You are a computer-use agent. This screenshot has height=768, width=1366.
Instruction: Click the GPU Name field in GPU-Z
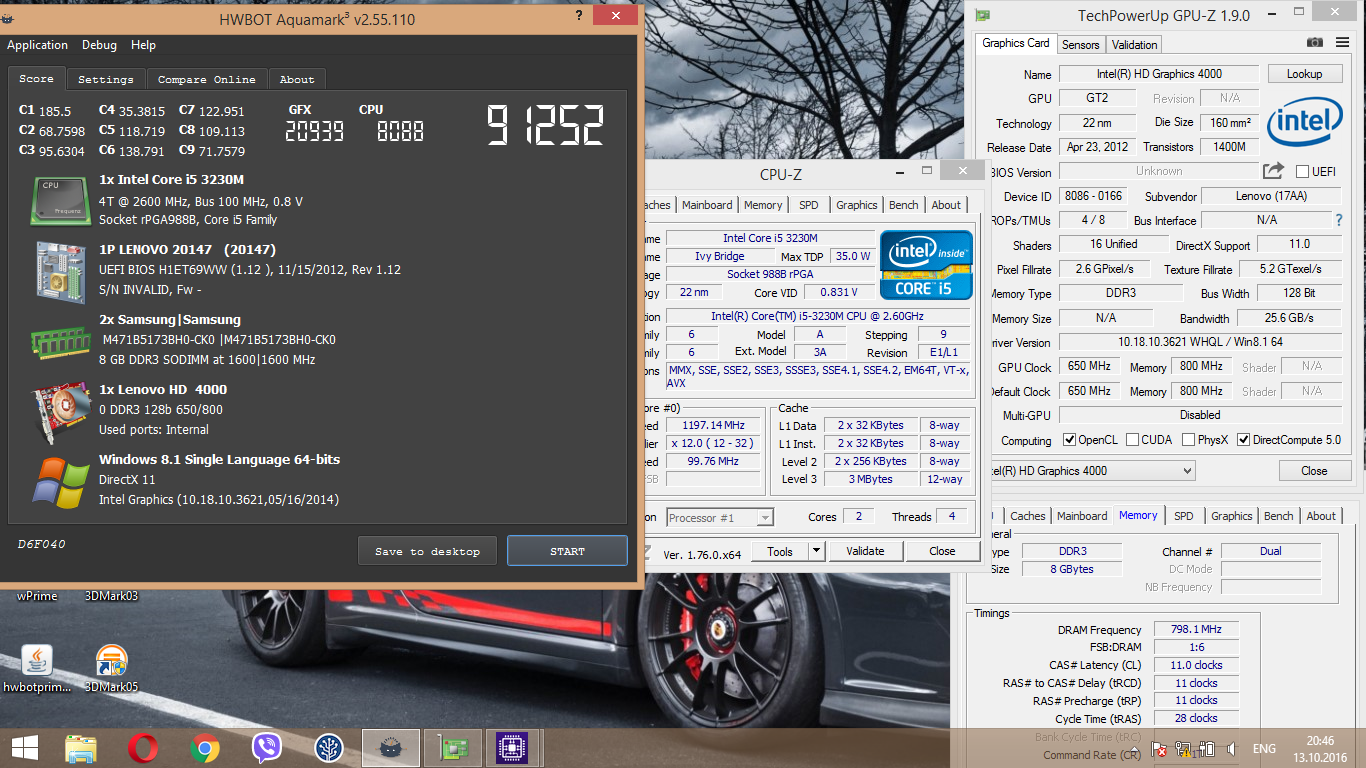point(1159,74)
